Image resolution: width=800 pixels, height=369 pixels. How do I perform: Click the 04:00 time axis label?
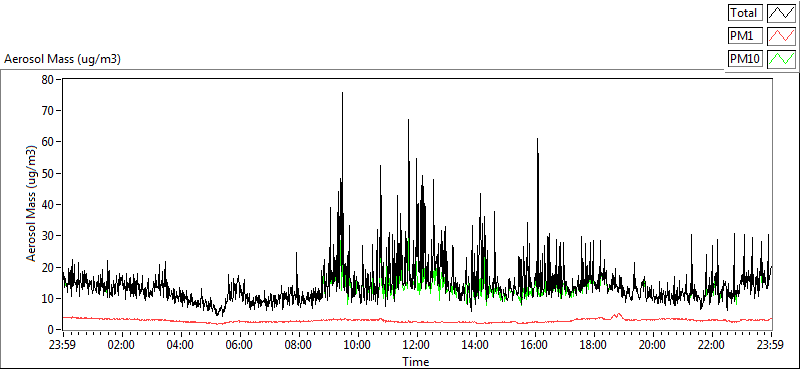180,345
